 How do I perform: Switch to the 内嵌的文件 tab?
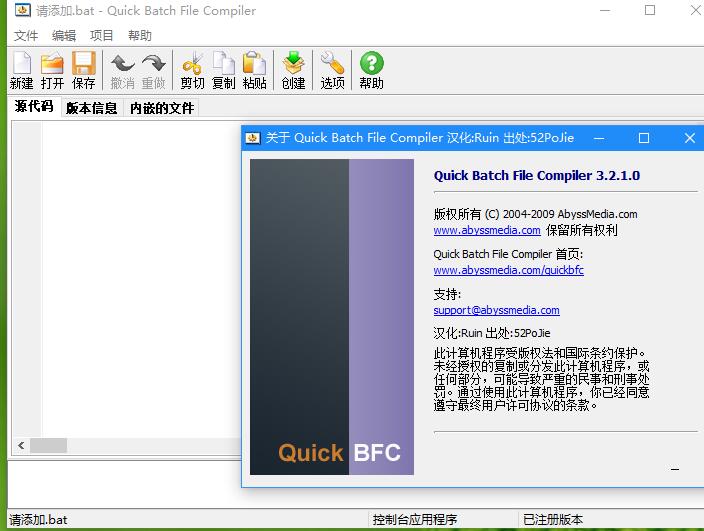point(162,108)
